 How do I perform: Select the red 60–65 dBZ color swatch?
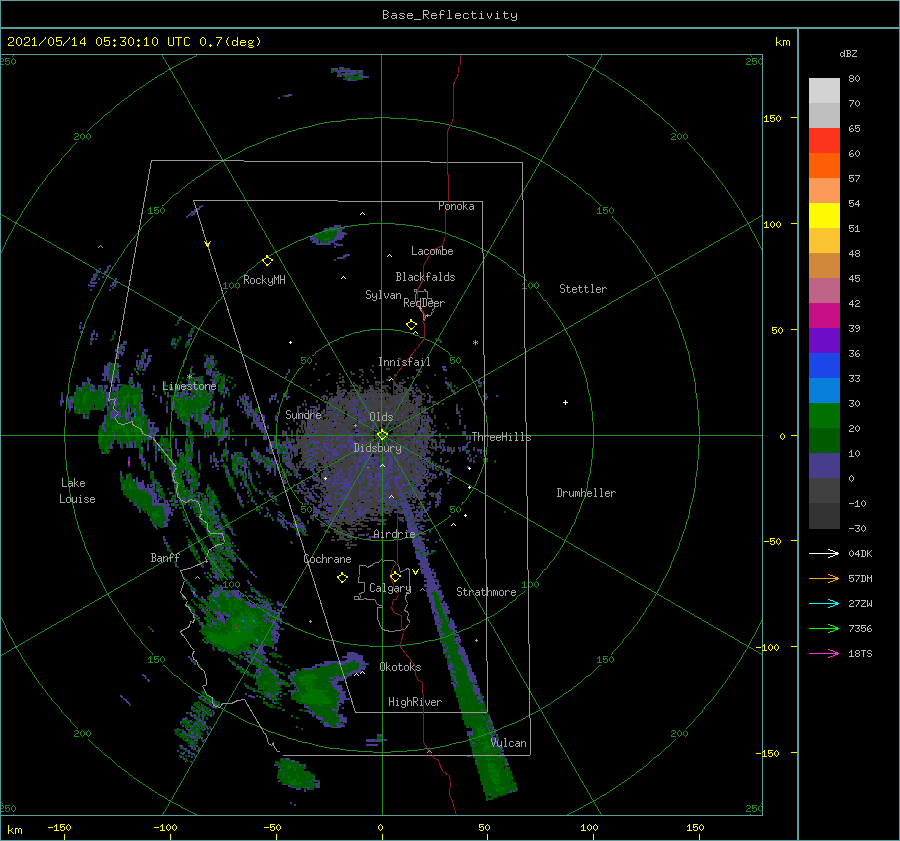point(824,141)
